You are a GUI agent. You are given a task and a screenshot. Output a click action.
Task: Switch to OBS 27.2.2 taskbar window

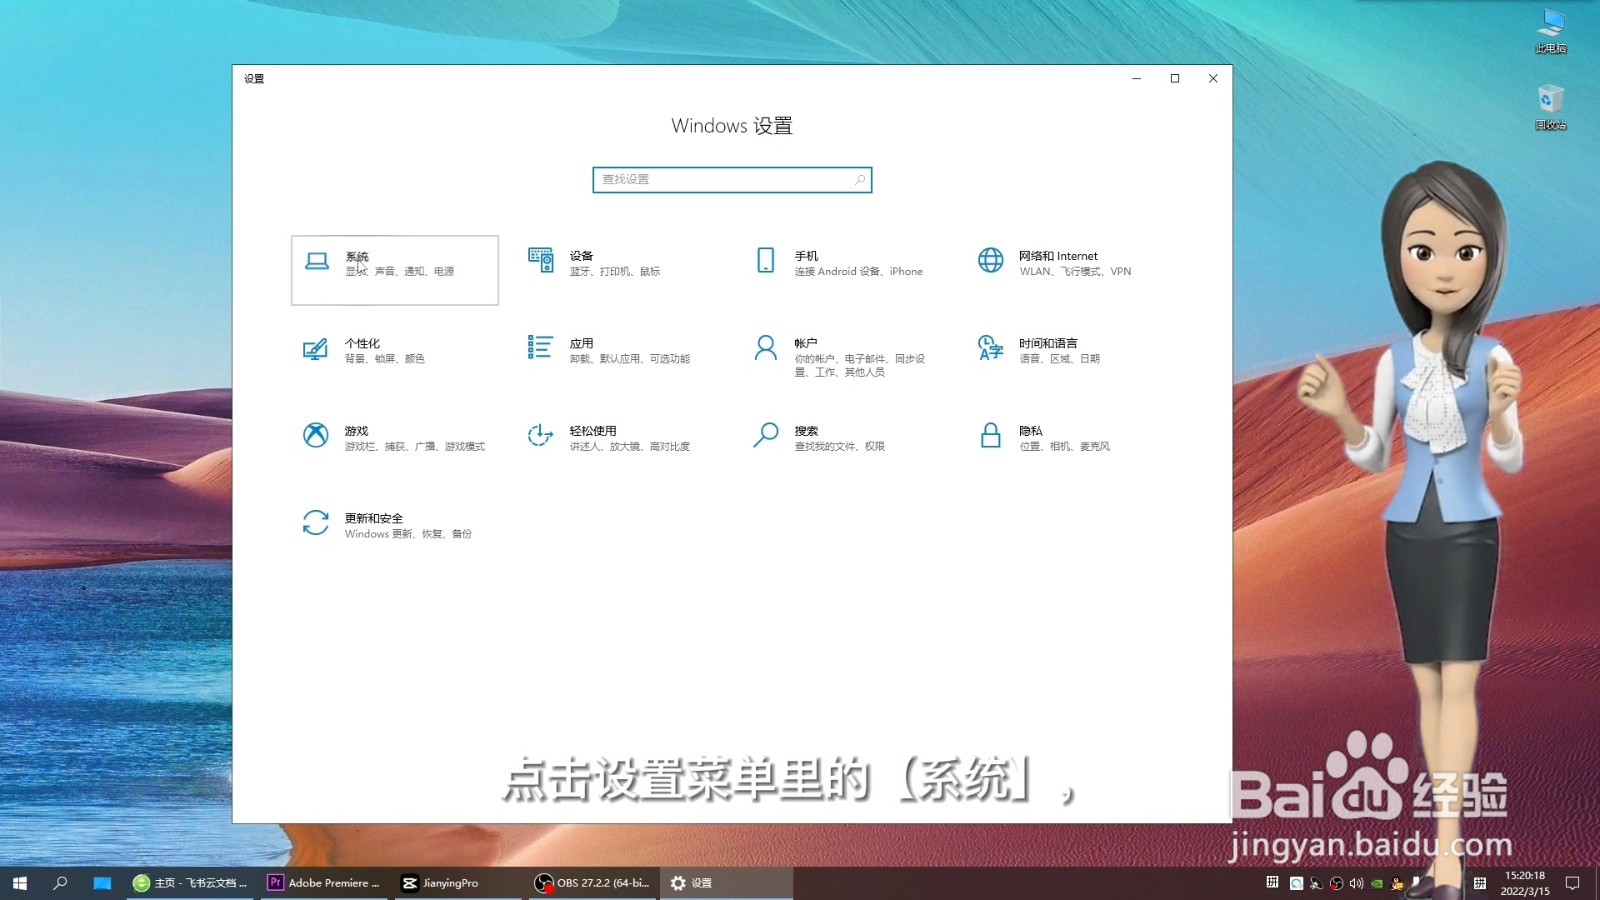coord(592,883)
